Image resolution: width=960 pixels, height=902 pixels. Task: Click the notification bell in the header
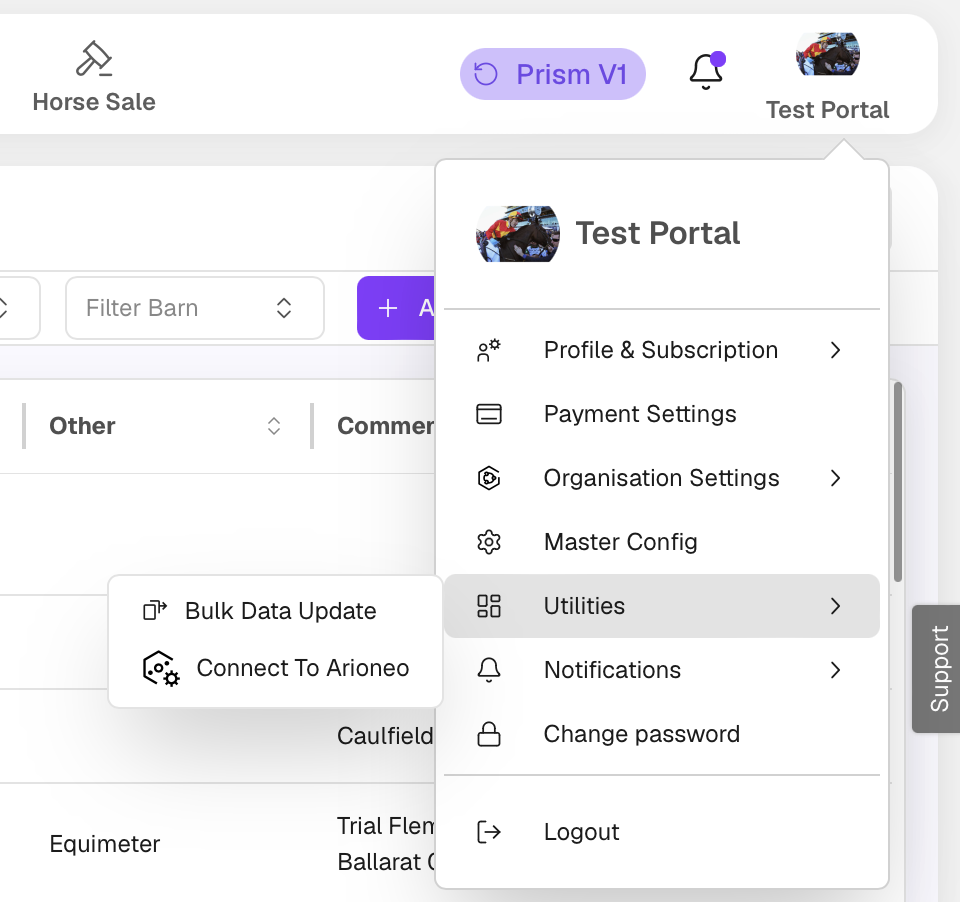pyautogui.click(x=707, y=71)
